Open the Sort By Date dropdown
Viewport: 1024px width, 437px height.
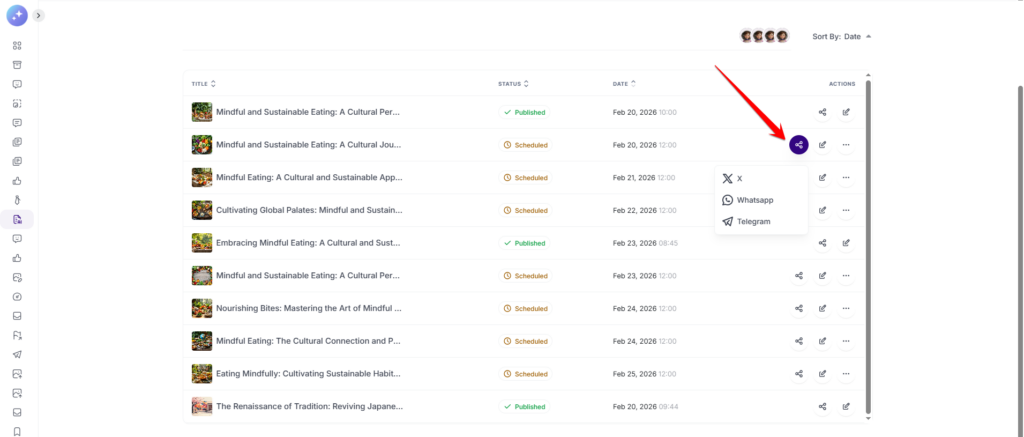coord(842,36)
